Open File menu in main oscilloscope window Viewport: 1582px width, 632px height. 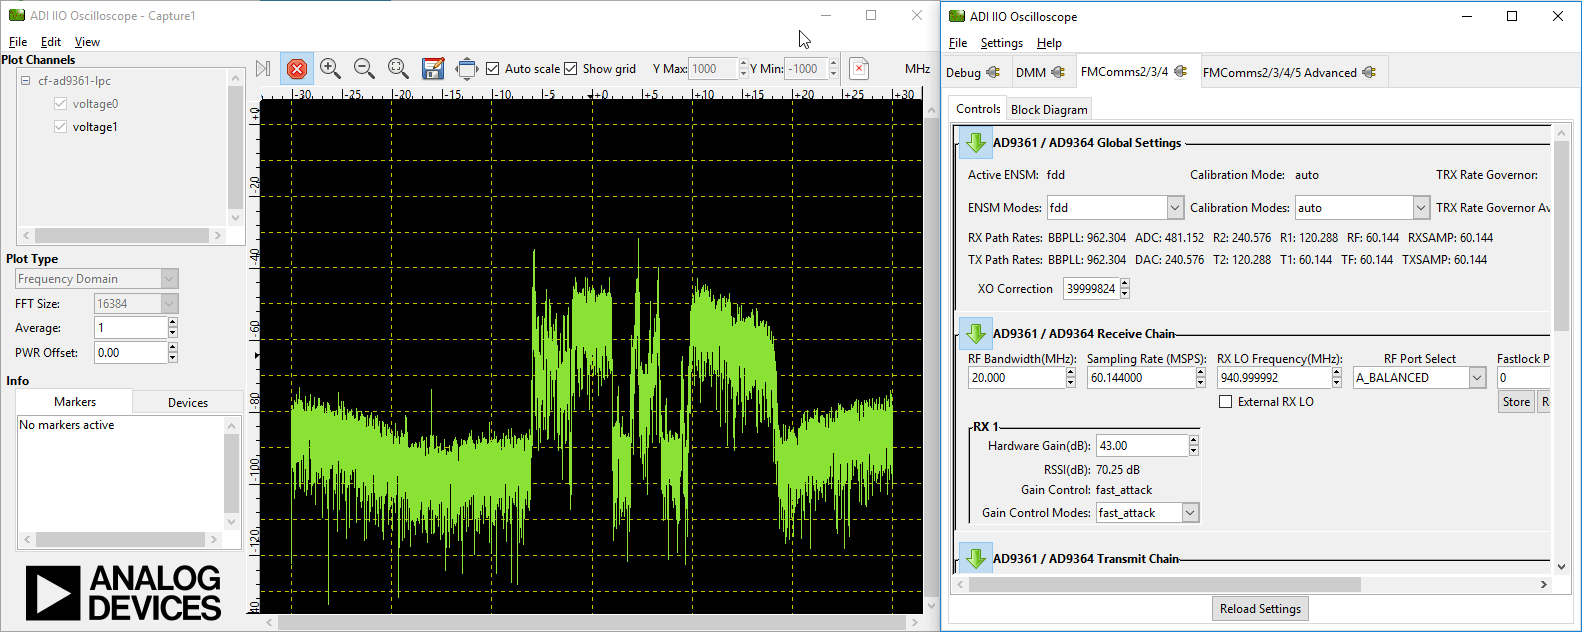[x=958, y=43]
